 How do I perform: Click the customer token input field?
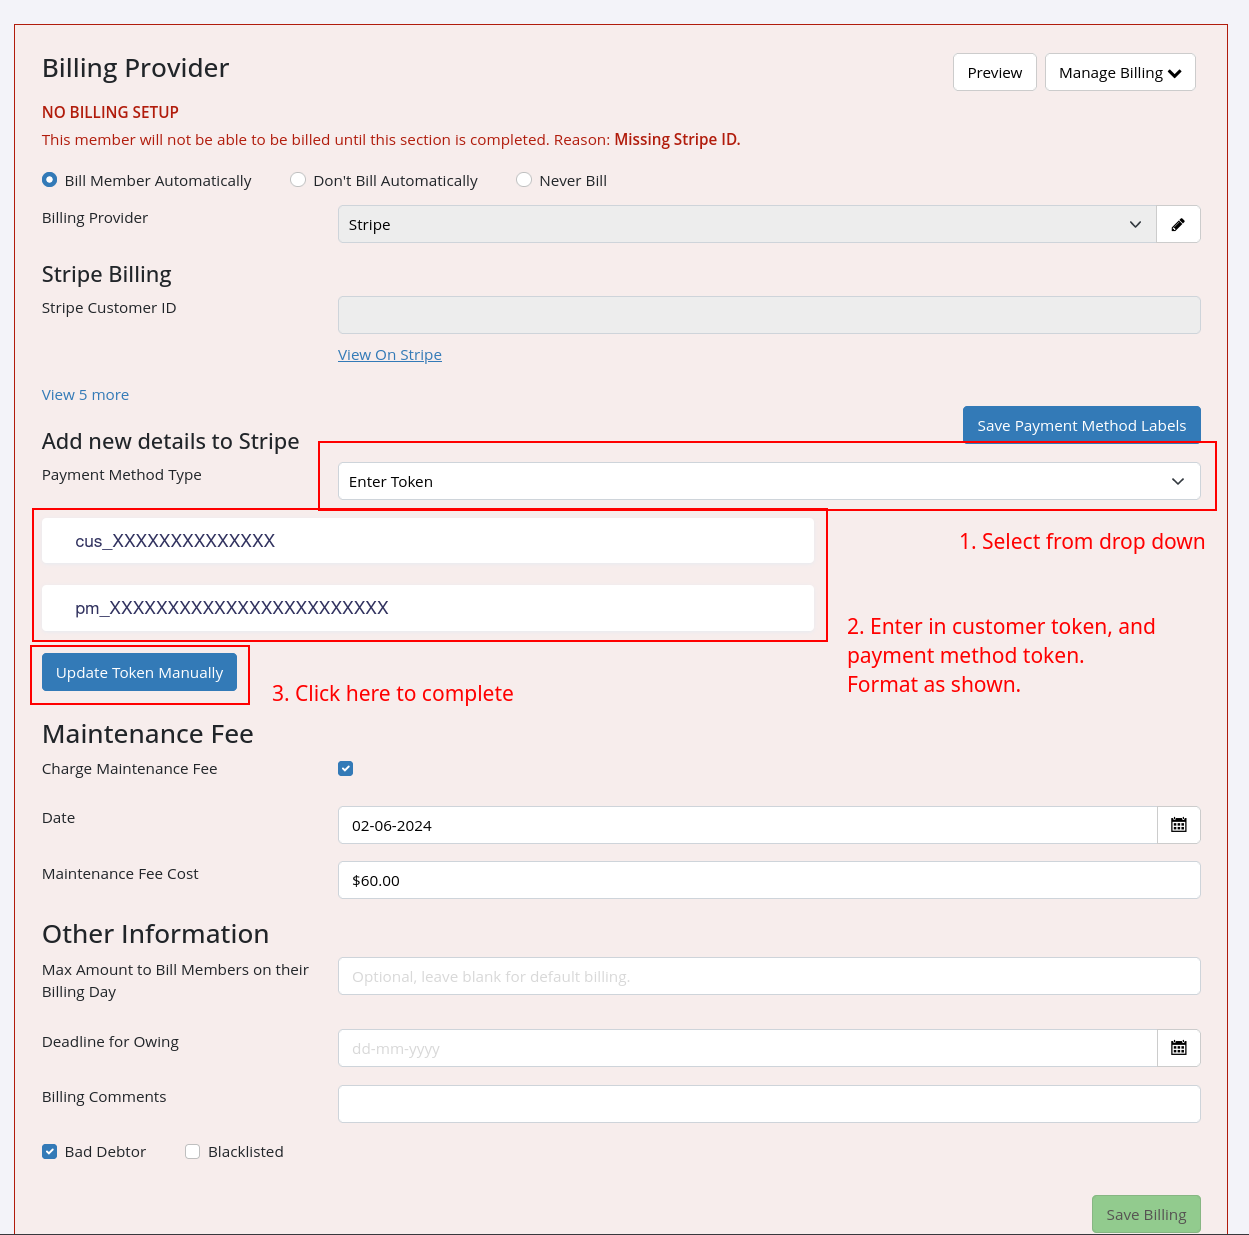pyautogui.click(x=428, y=540)
